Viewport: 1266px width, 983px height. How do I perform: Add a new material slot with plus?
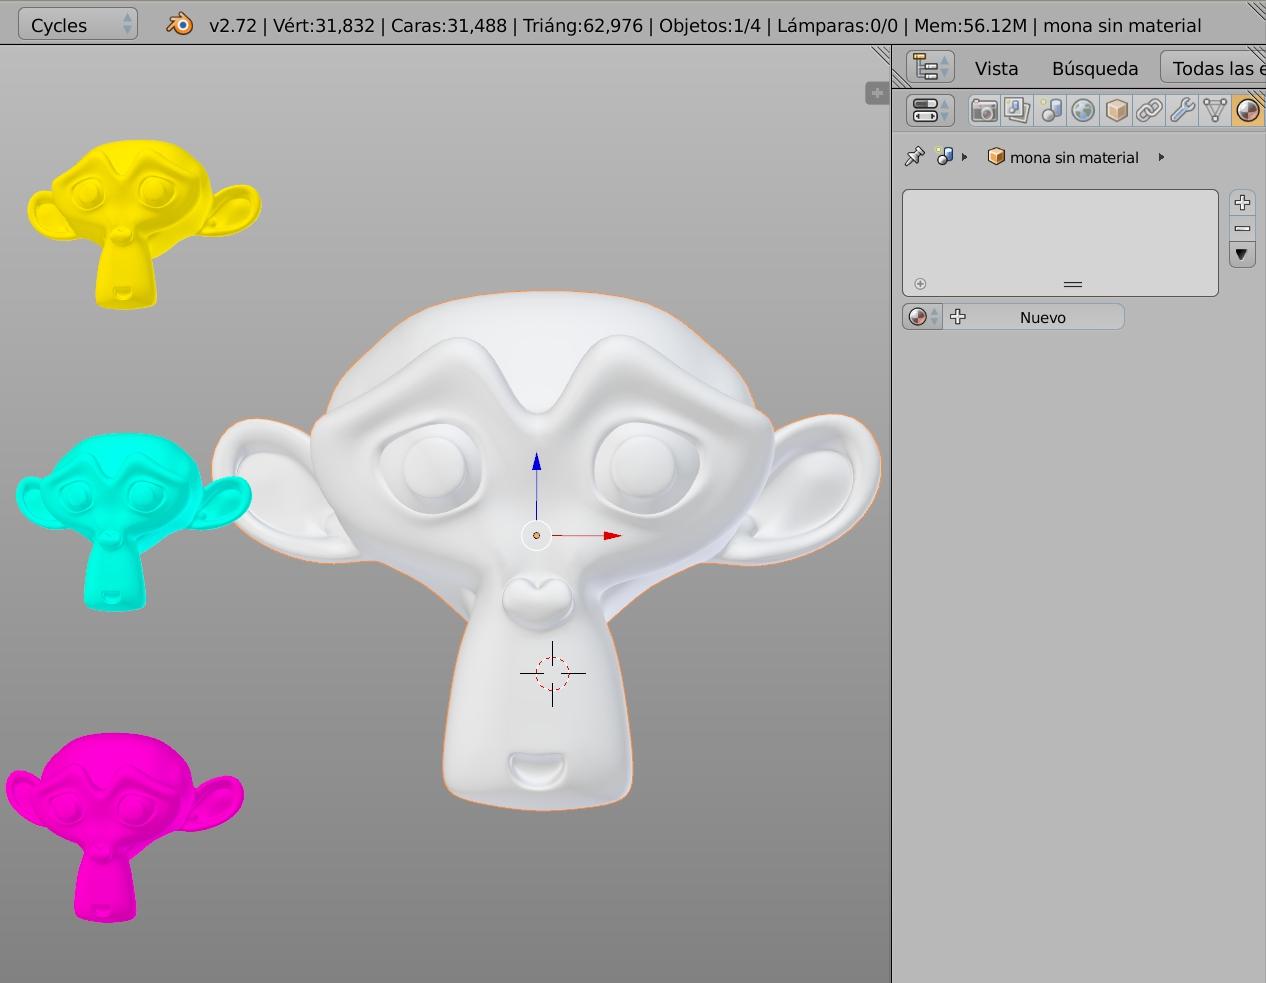[1242, 203]
